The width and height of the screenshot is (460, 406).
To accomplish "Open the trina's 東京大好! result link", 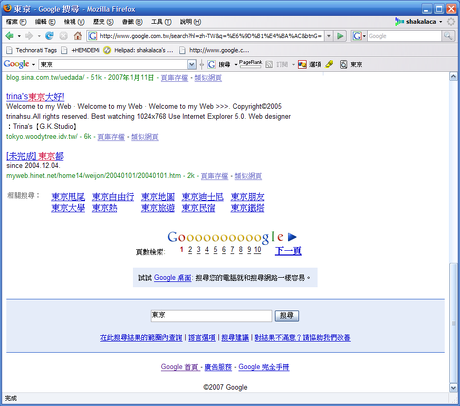I will click(35, 97).
